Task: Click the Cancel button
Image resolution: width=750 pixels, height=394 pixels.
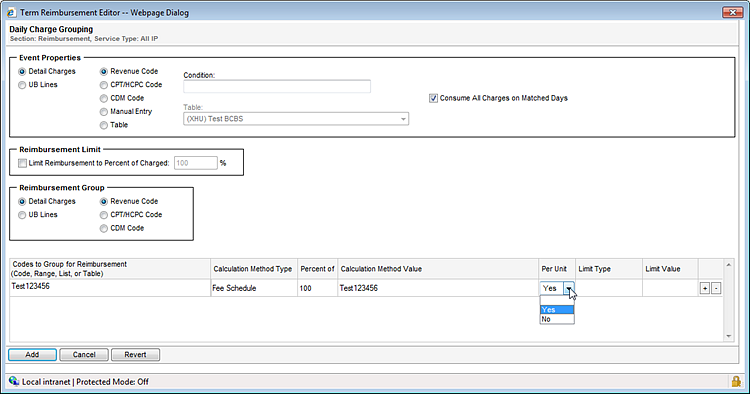Action: tap(84, 355)
